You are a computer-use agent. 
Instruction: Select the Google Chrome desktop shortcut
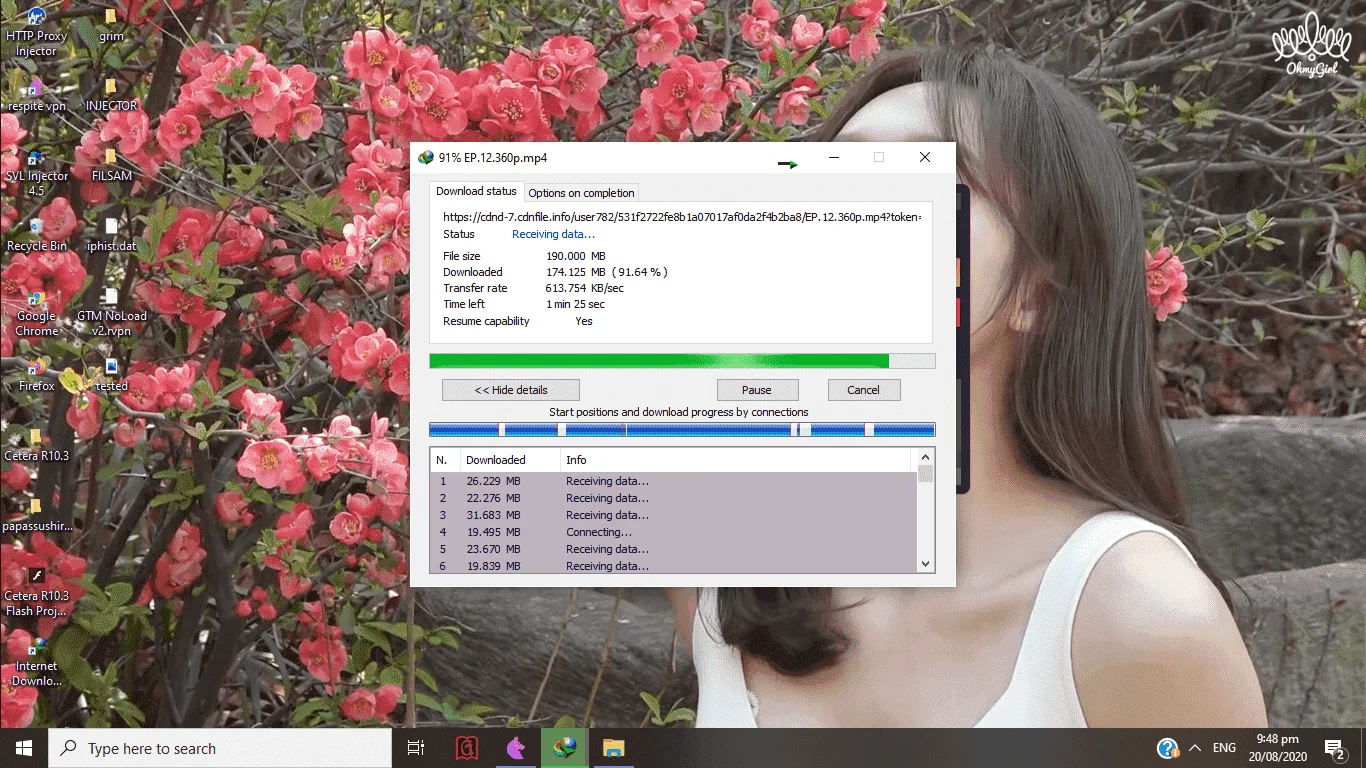(36, 311)
